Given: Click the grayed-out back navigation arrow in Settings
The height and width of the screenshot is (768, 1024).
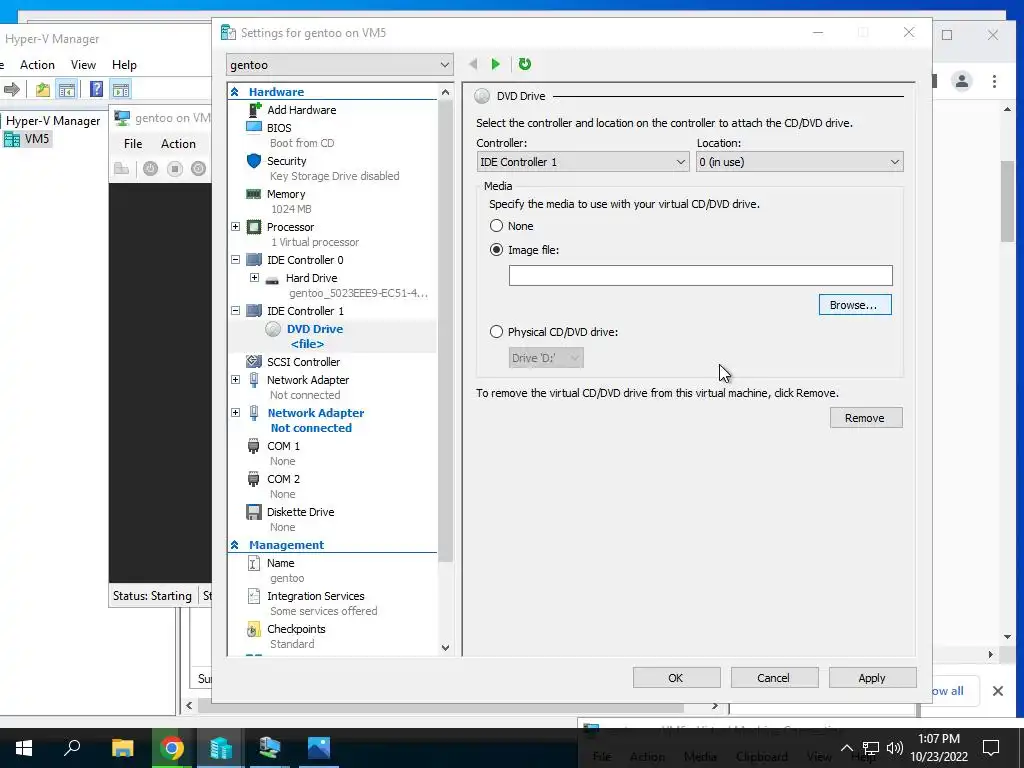Looking at the screenshot, I should pyautogui.click(x=473, y=64).
